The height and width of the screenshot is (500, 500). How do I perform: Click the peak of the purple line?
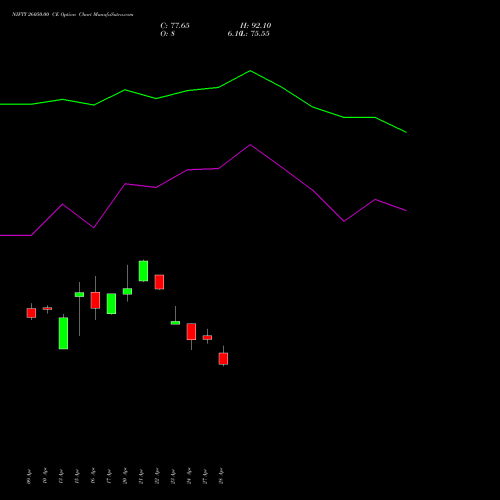click(250, 145)
